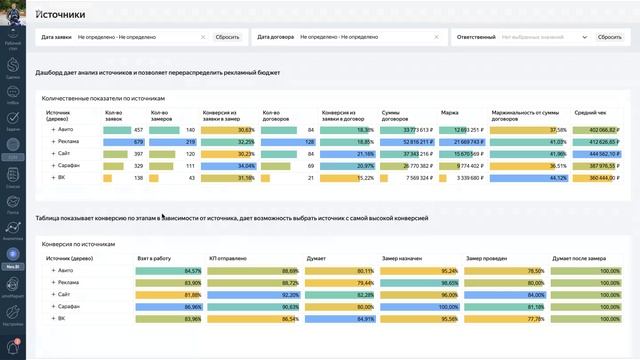Click the Источники page title
The height and width of the screenshot is (360, 640).
[x=60, y=14]
